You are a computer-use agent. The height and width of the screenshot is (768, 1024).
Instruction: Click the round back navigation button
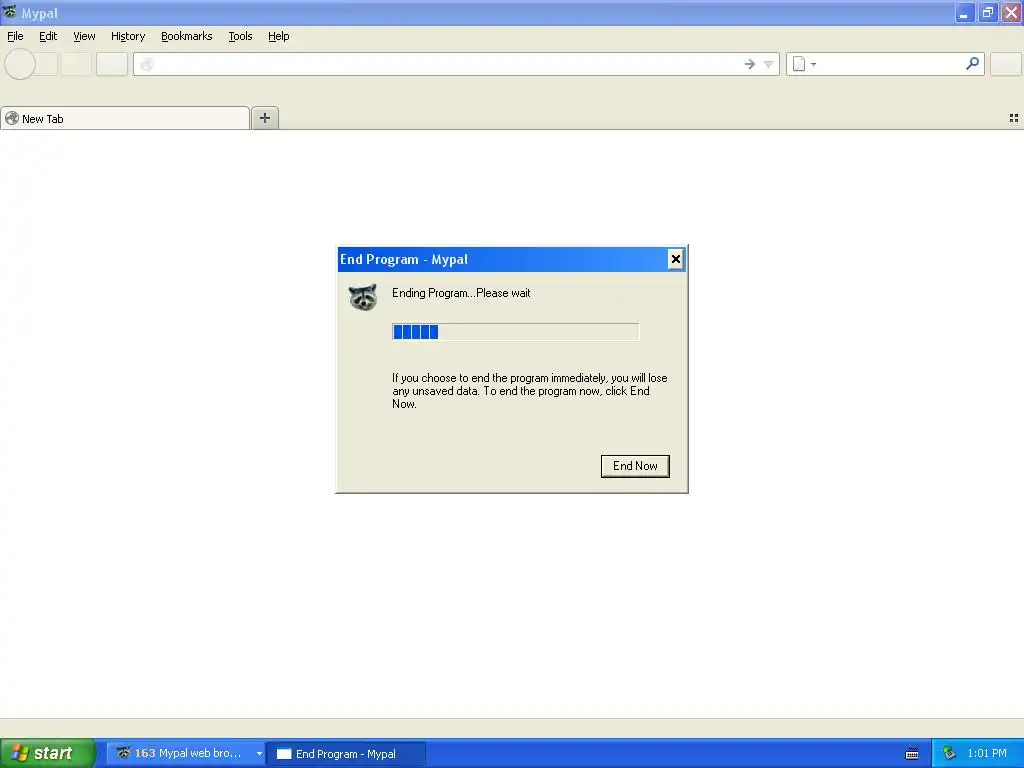pyautogui.click(x=20, y=64)
